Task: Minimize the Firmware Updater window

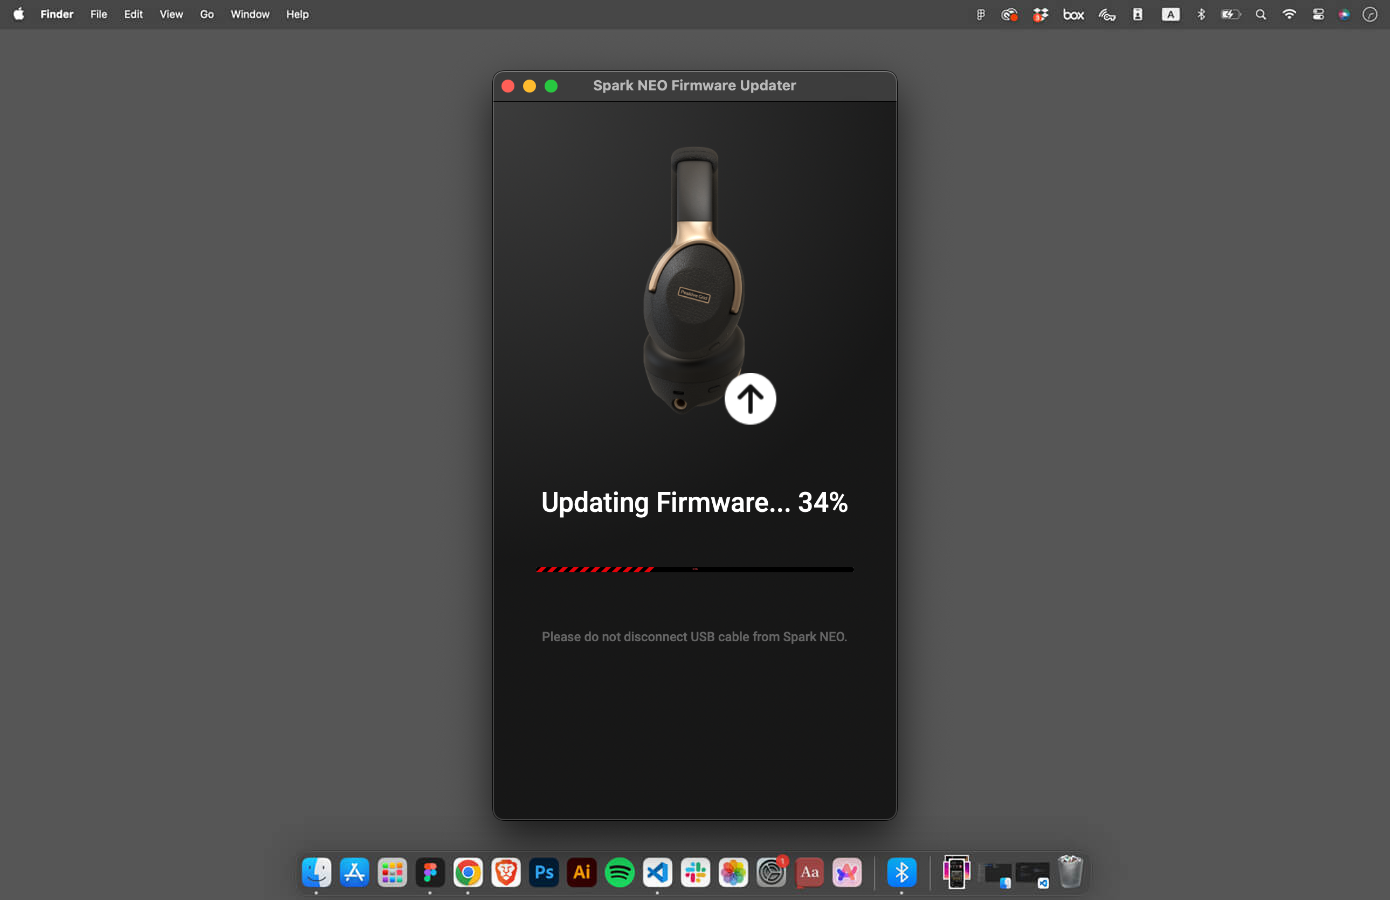Action: [529, 86]
